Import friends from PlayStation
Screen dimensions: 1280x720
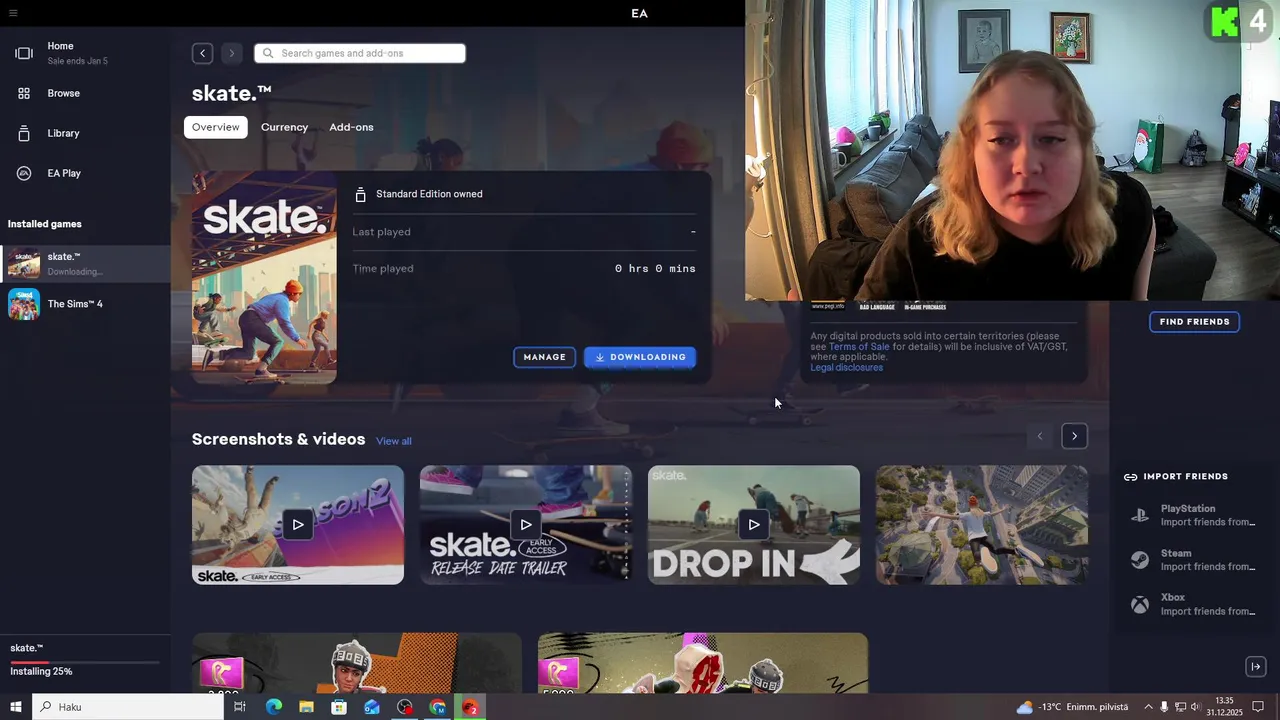coord(1192,515)
